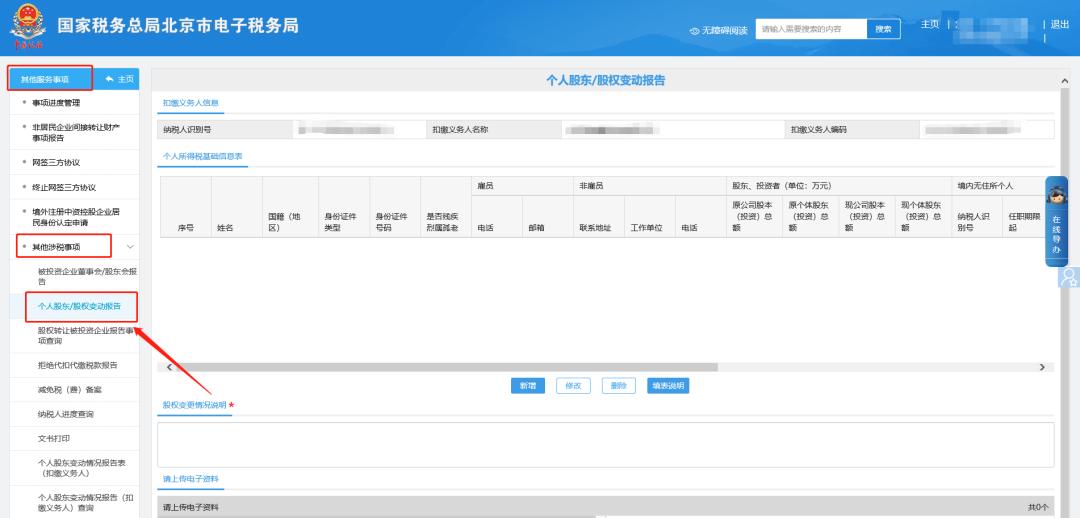The width and height of the screenshot is (1080, 518).
Task: Open 填表说明 instructions
Action: 666,386
